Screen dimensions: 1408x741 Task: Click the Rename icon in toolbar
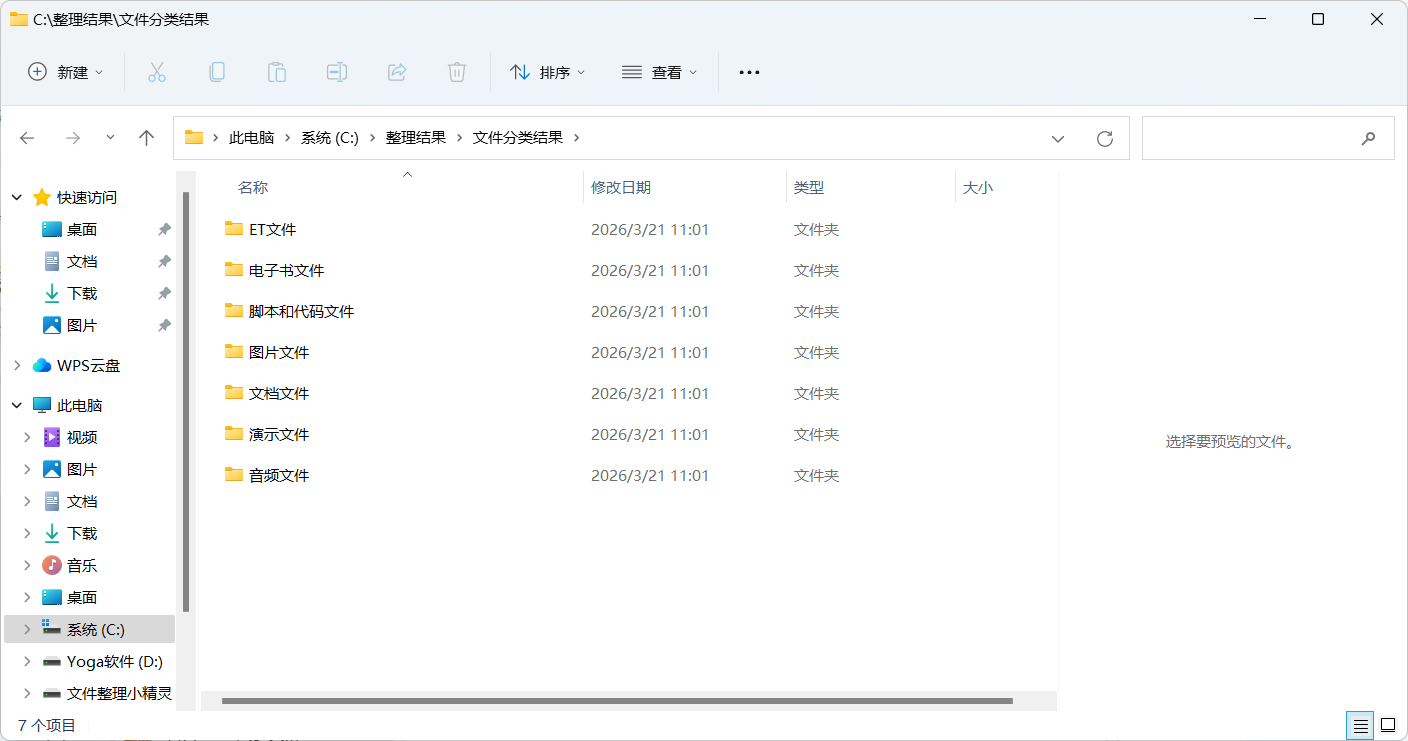(337, 72)
